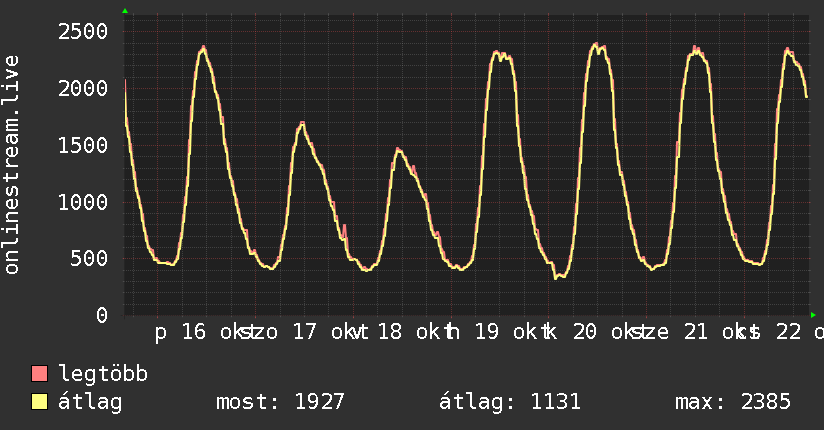Image resolution: width=824 pixels, height=430 pixels.
Task: Click the 1500 y-axis label
Action: point(83,146)
